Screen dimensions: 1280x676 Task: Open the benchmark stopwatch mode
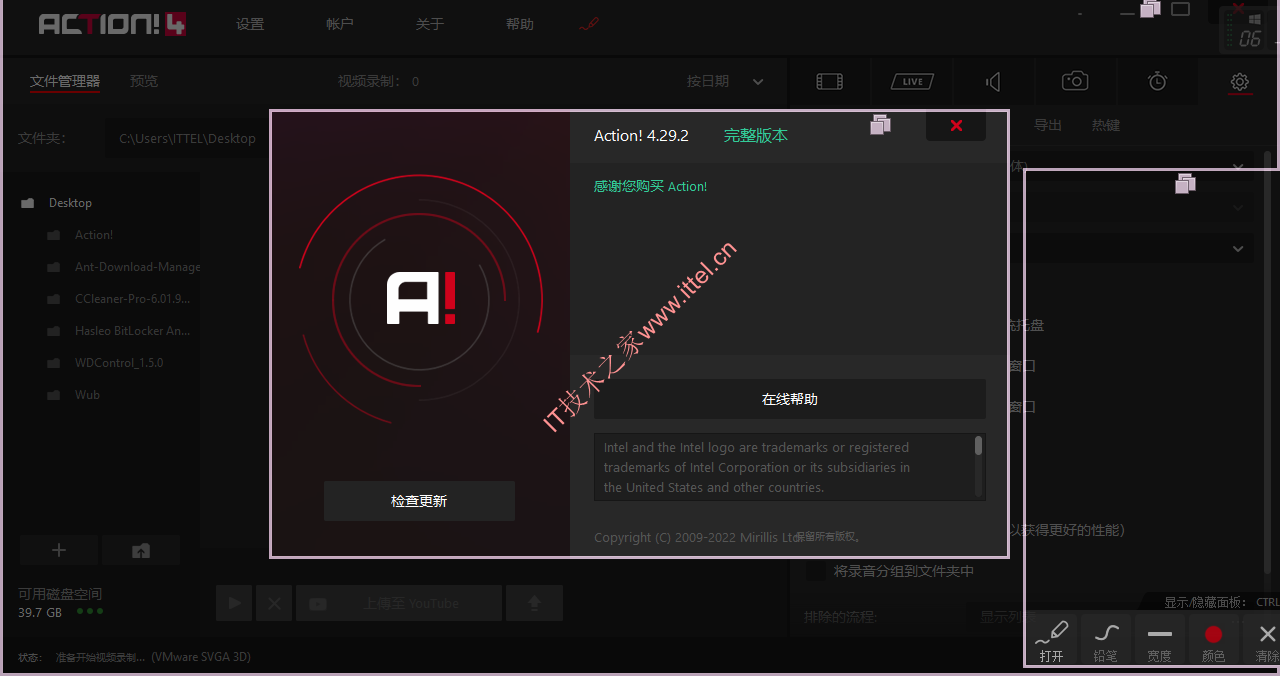tap(1157, 81)
